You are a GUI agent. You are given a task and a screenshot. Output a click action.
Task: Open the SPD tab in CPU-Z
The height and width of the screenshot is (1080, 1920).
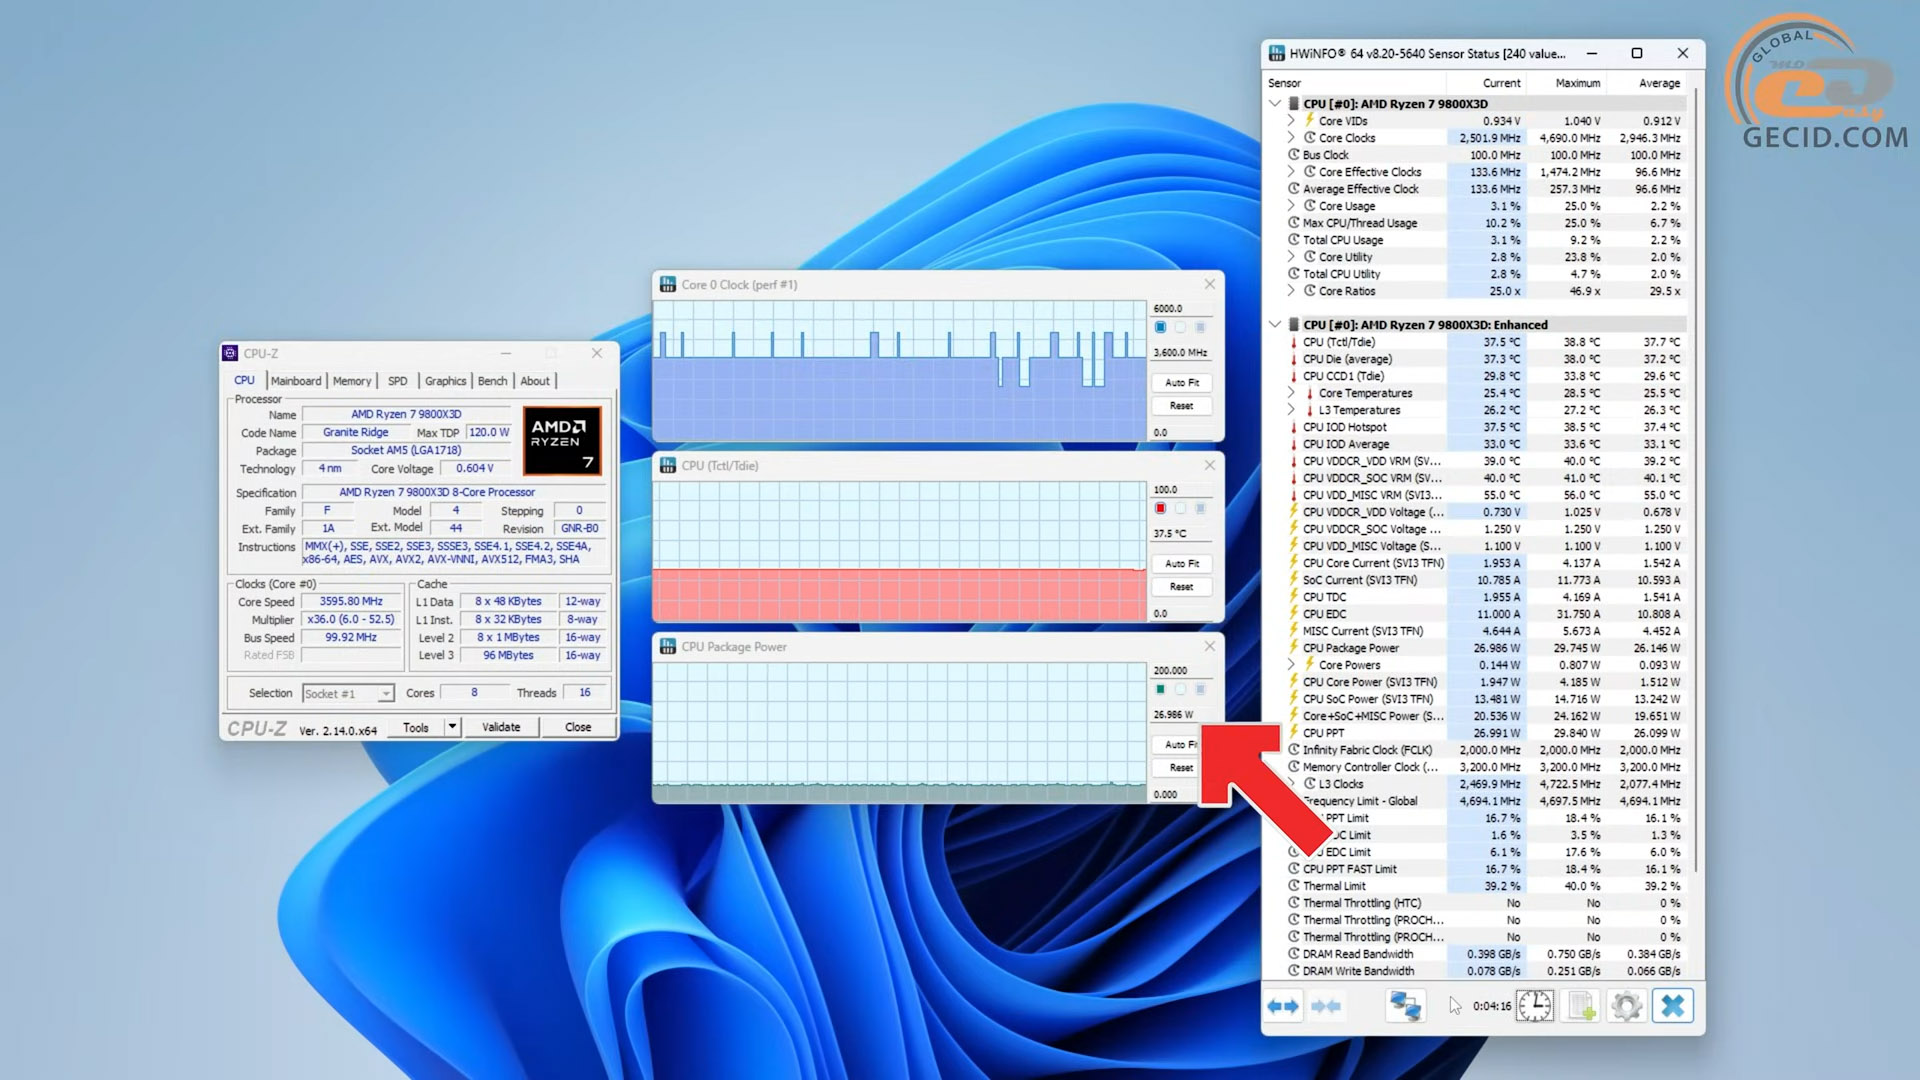[x=398, y=381]
